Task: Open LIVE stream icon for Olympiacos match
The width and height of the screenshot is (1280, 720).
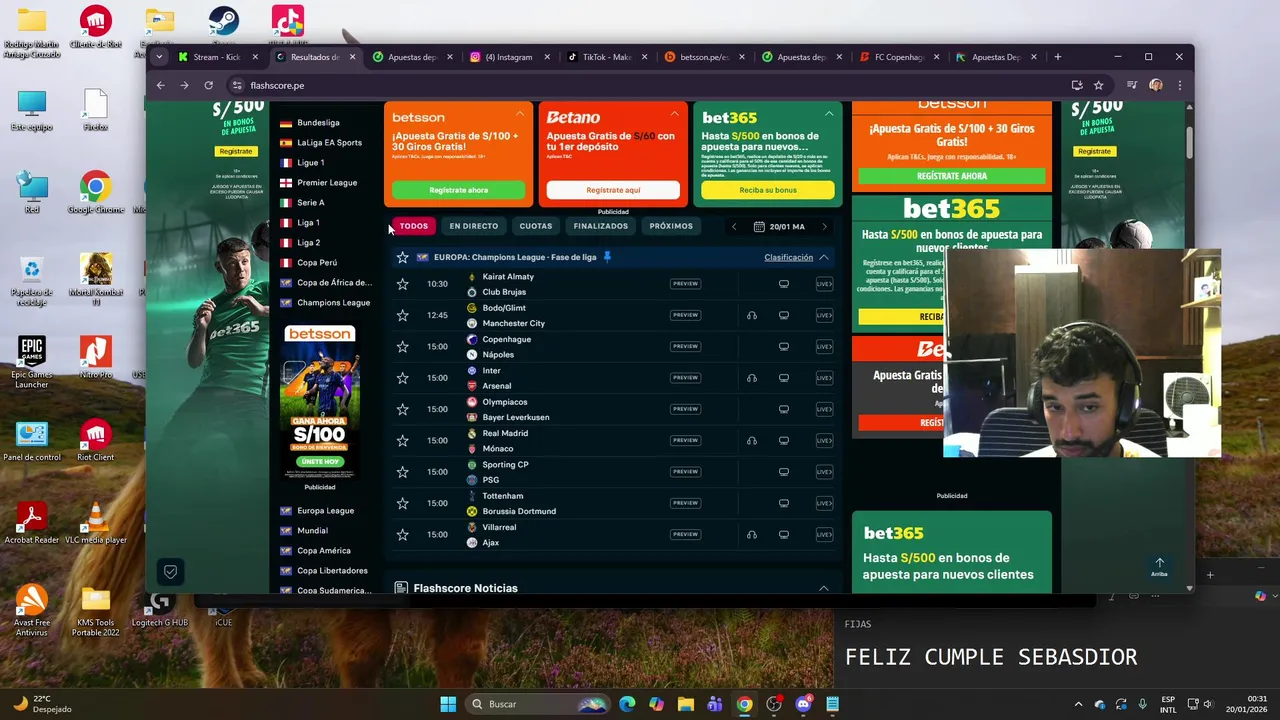Action: point(824,409)
